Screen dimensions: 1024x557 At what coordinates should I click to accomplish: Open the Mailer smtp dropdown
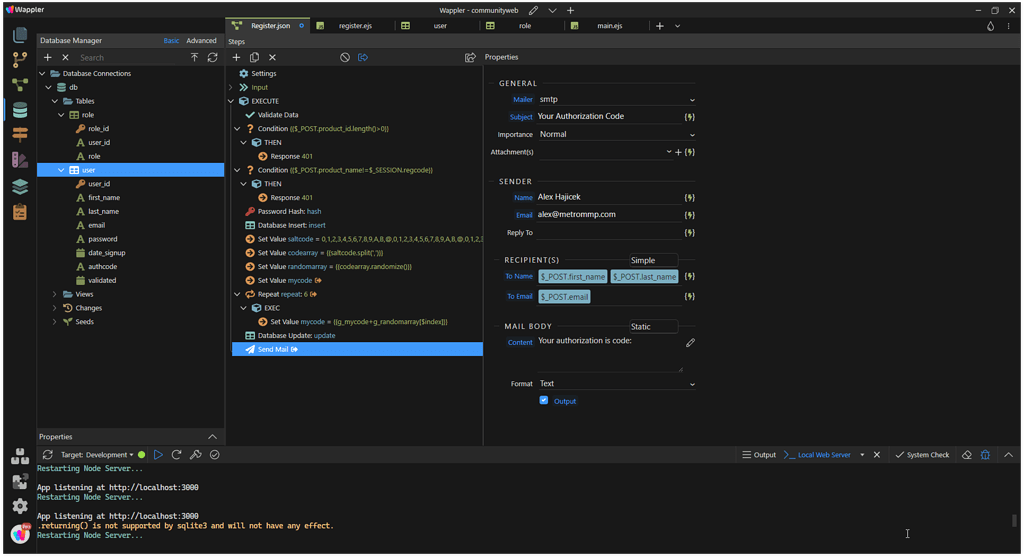click(x=615, y=100)
